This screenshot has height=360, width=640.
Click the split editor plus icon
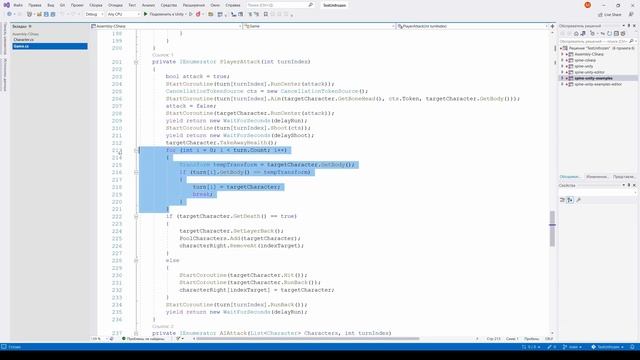[x=552, y=26]
